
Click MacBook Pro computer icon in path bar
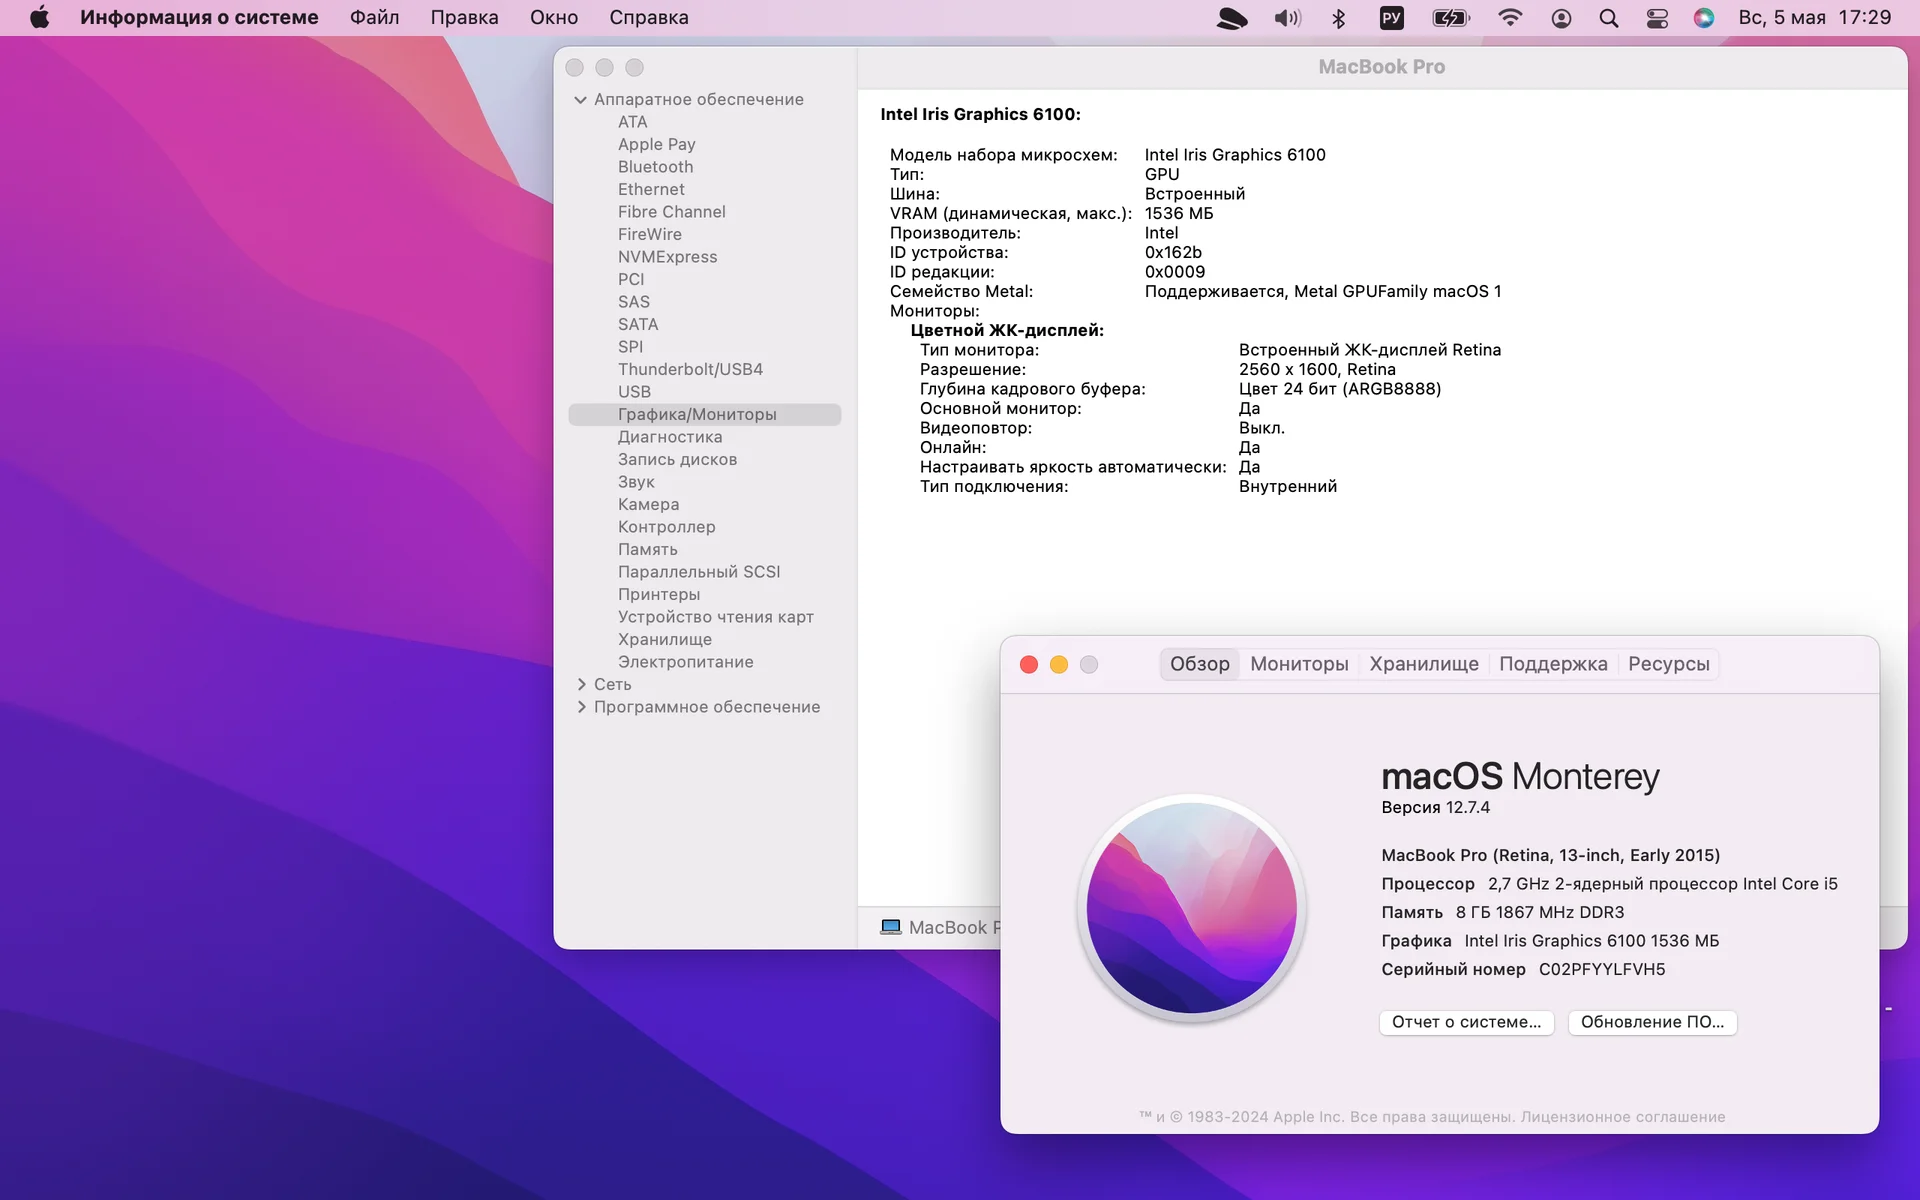click(x=890, y=927)
